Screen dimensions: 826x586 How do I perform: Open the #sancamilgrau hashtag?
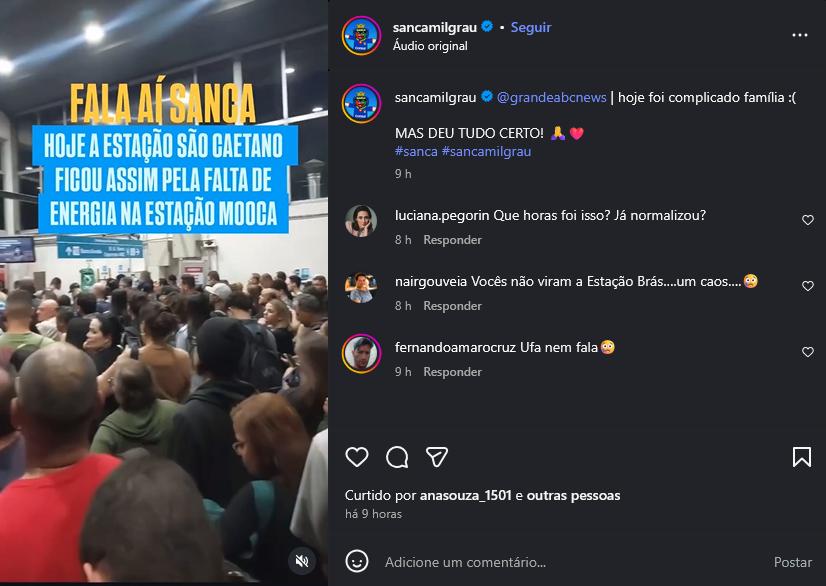click(486, 151)
